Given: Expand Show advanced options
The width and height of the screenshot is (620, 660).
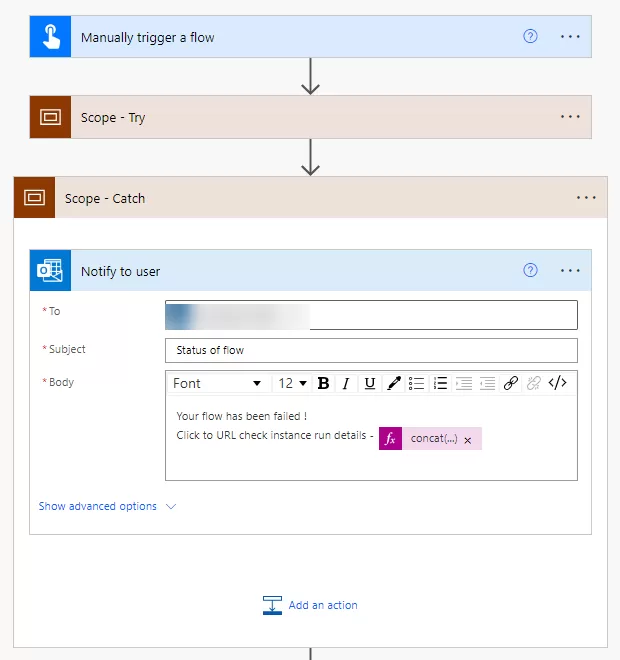Looking at the screenshot, I should [x=107, y=506].
